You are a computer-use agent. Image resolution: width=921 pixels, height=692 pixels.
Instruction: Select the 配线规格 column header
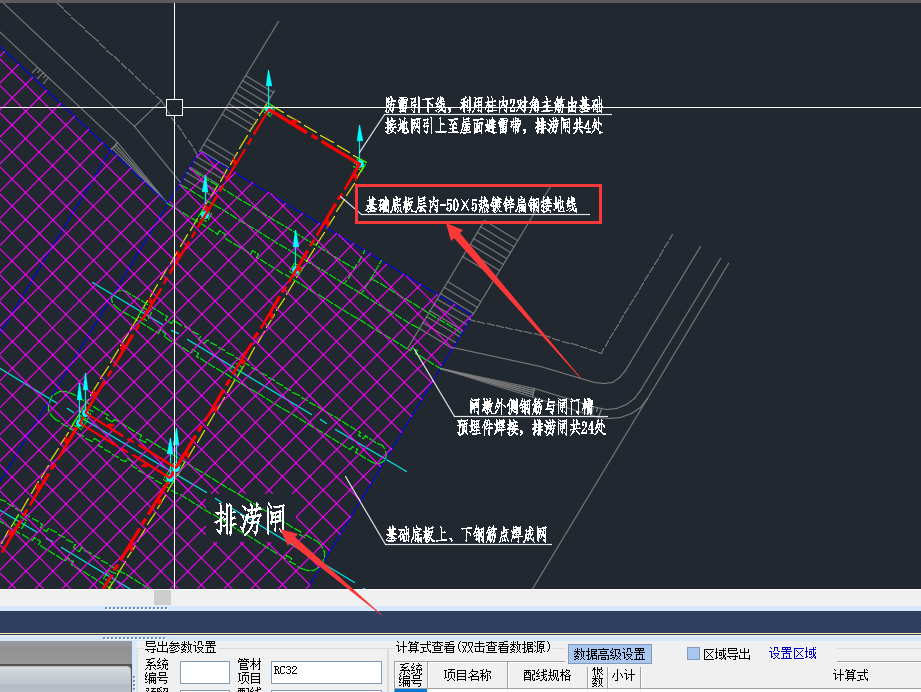point(547,676)
